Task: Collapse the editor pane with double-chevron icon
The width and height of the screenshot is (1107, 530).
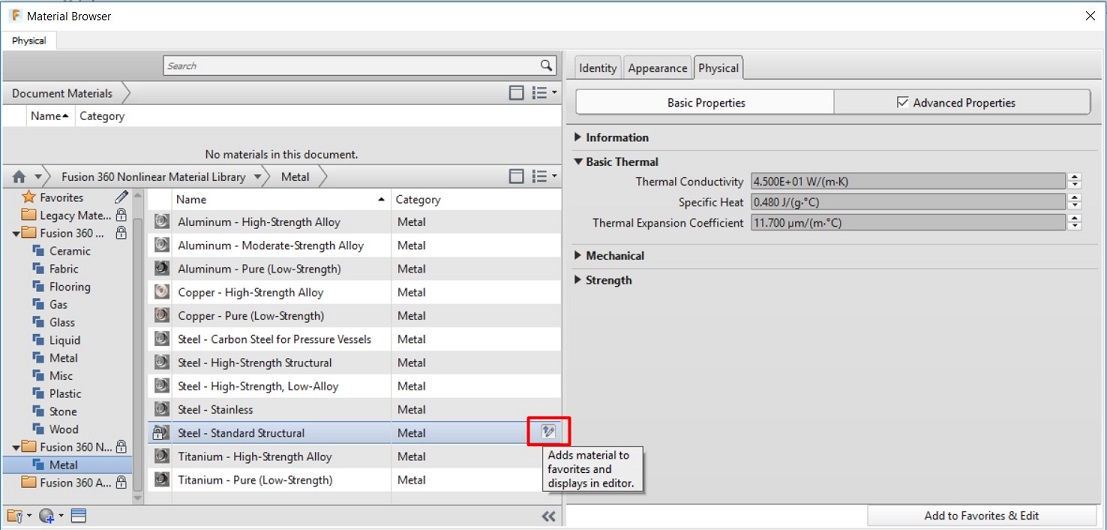Action: click(x=549, y=517)
